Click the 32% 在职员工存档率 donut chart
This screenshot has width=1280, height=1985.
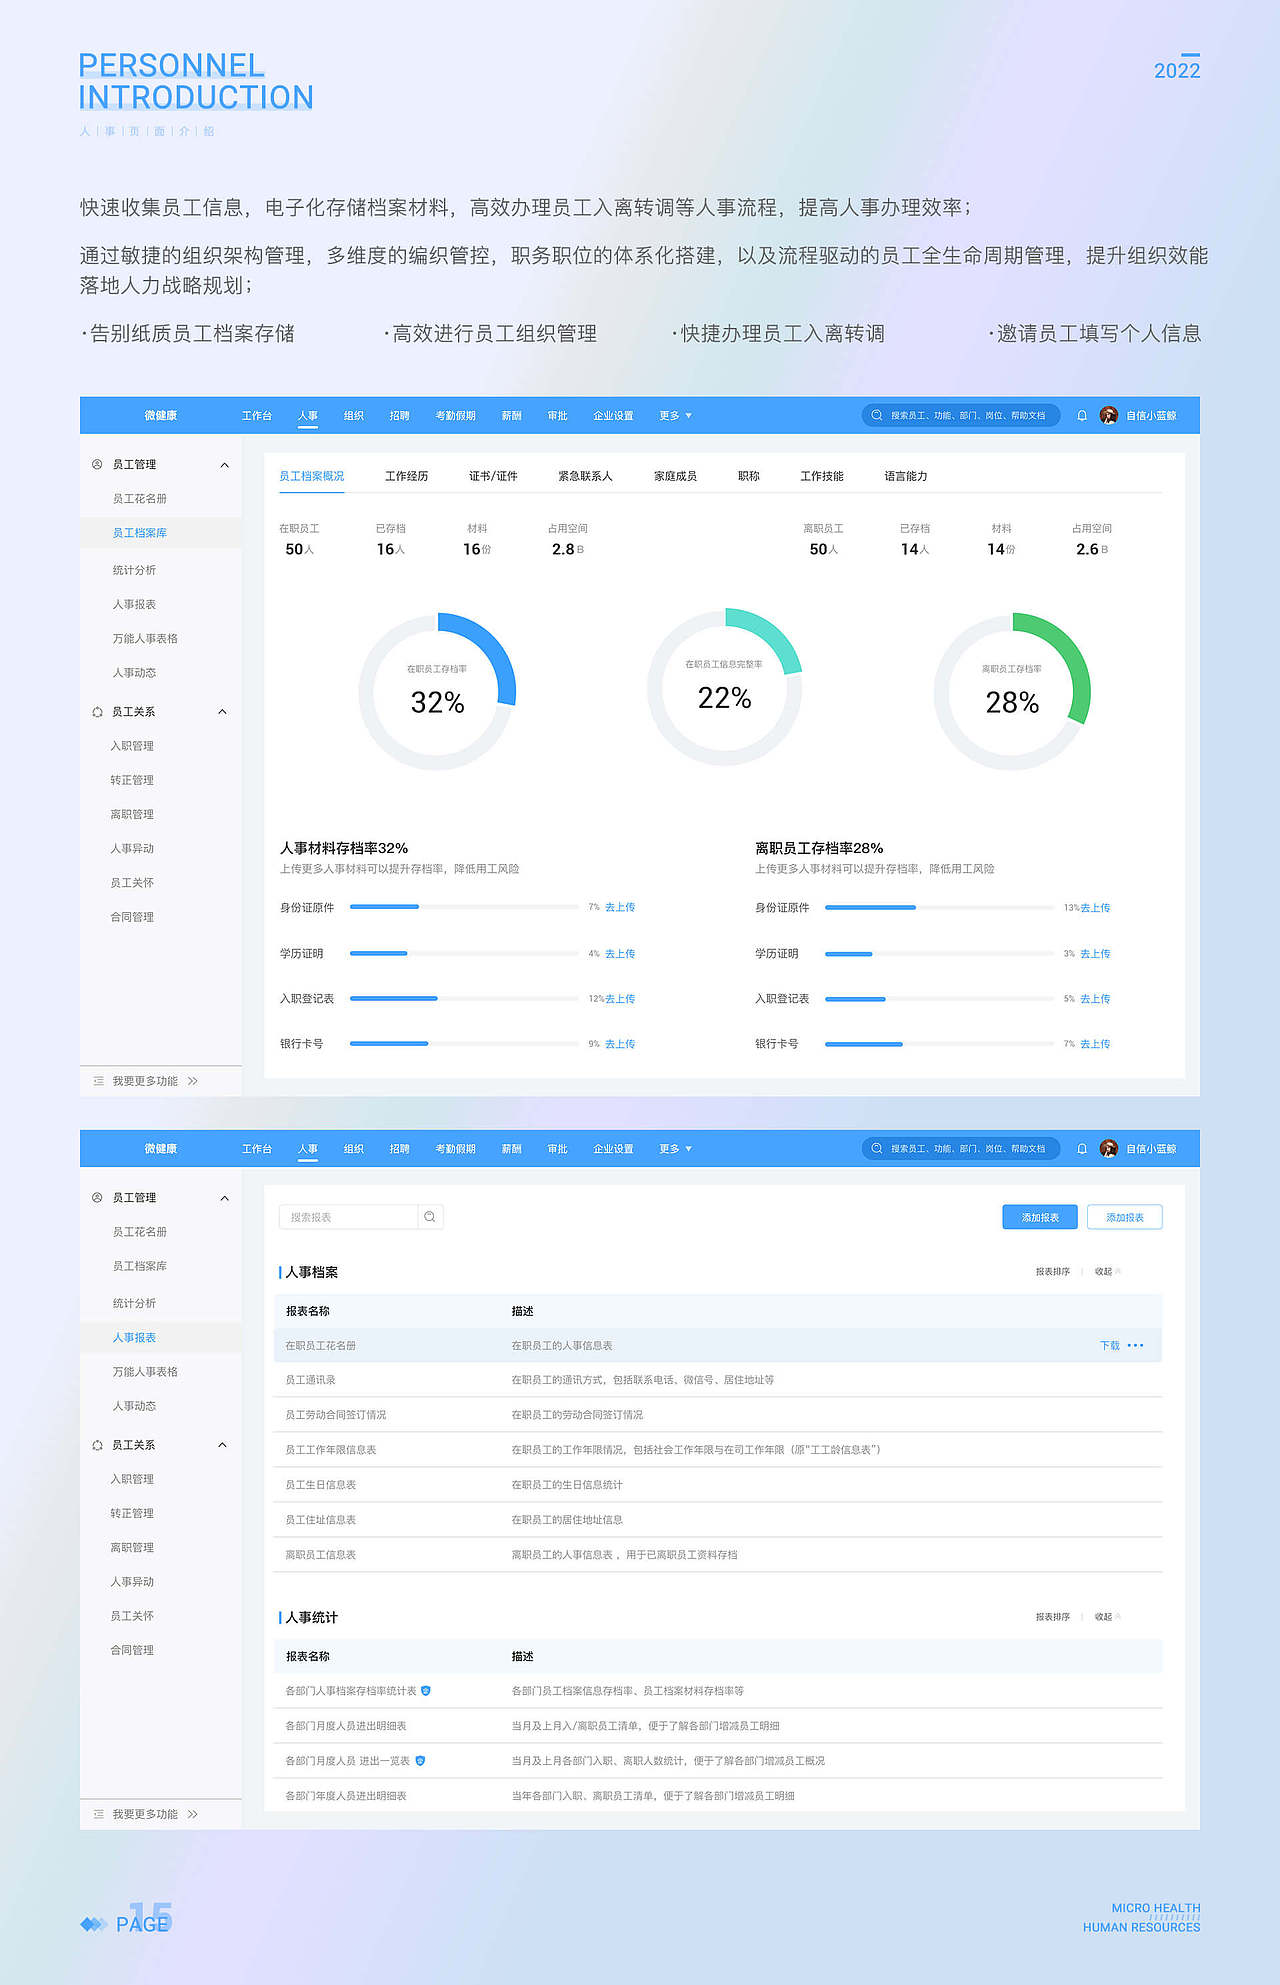pyautogui.click(x=437, y=691)
